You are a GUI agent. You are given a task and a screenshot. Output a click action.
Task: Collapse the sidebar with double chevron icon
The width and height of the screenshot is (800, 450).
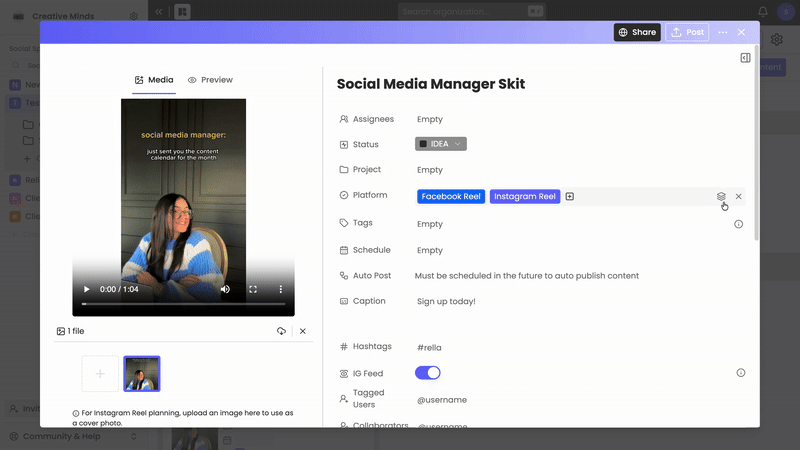(x=159, y=11)
